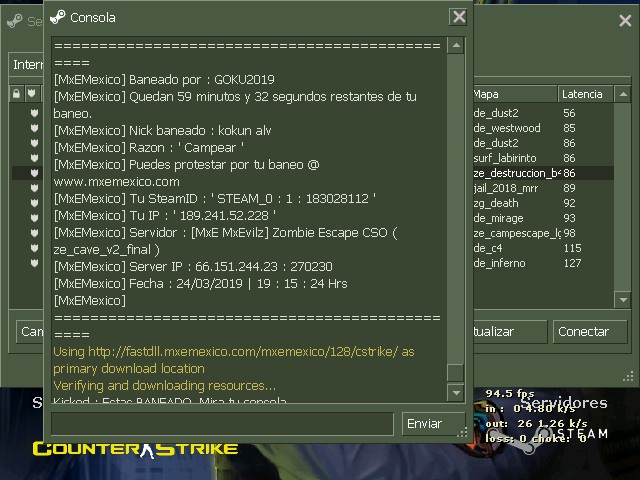Send command with the Enviar button

click(433, 424)
